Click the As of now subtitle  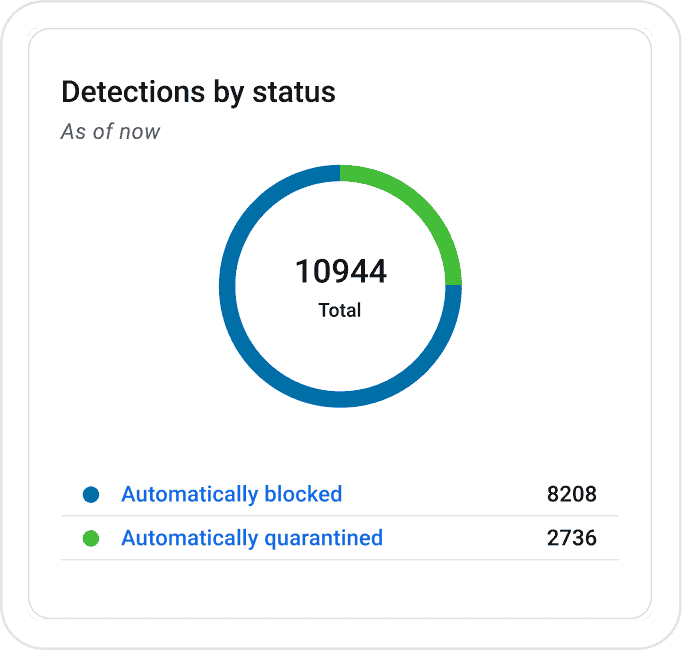[x=110, y=131]
